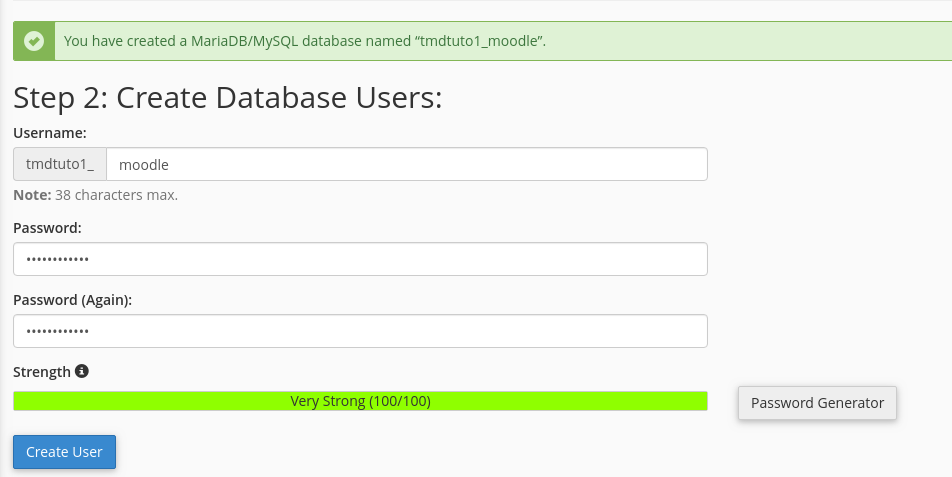The image size is (952, 477).
Task: Click the Password: field label
Action: coord(47,227)
